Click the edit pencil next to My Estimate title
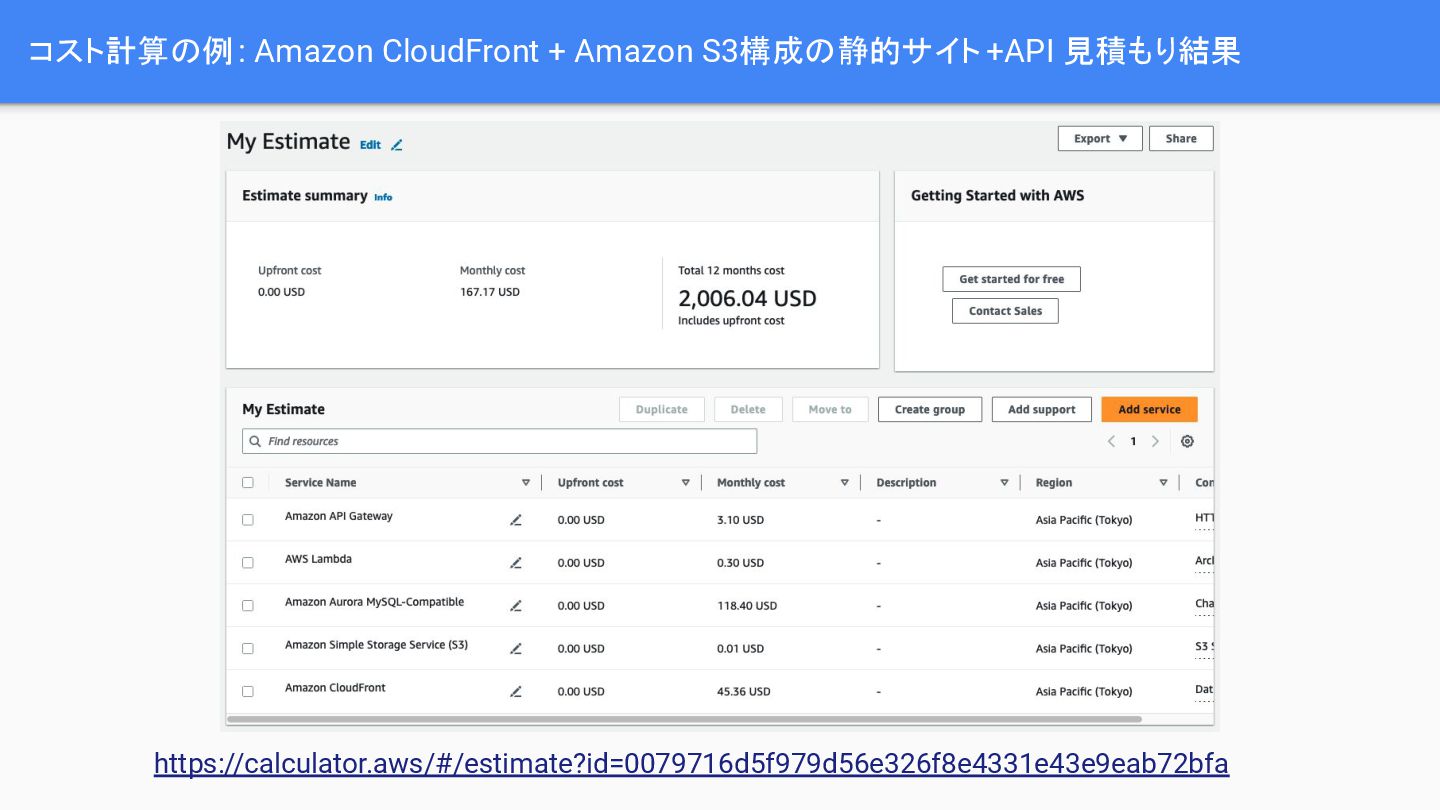 pos(396,145)
